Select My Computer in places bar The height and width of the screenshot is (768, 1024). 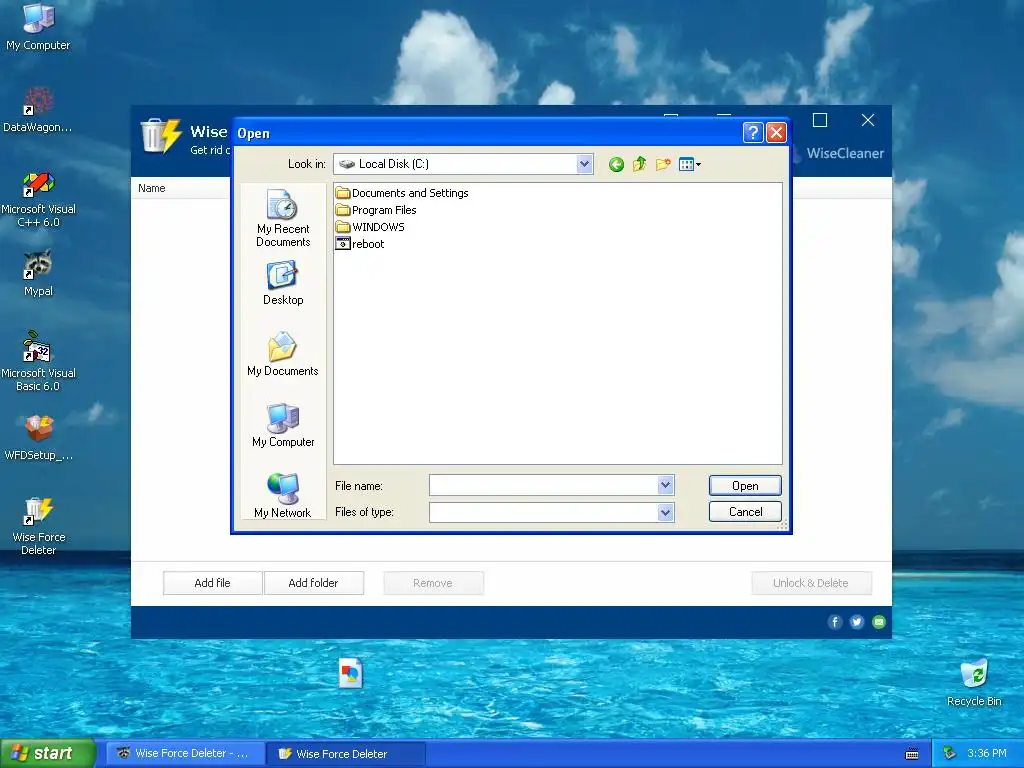click(x=283, y=425)
